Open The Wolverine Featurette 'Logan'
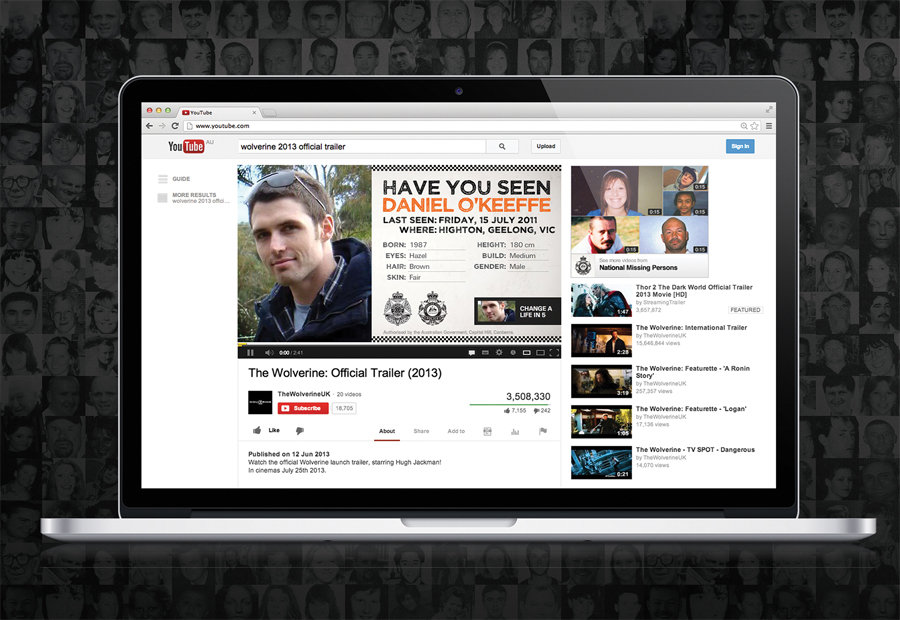This screenshot has width=900, height=620. pos(690,409)
